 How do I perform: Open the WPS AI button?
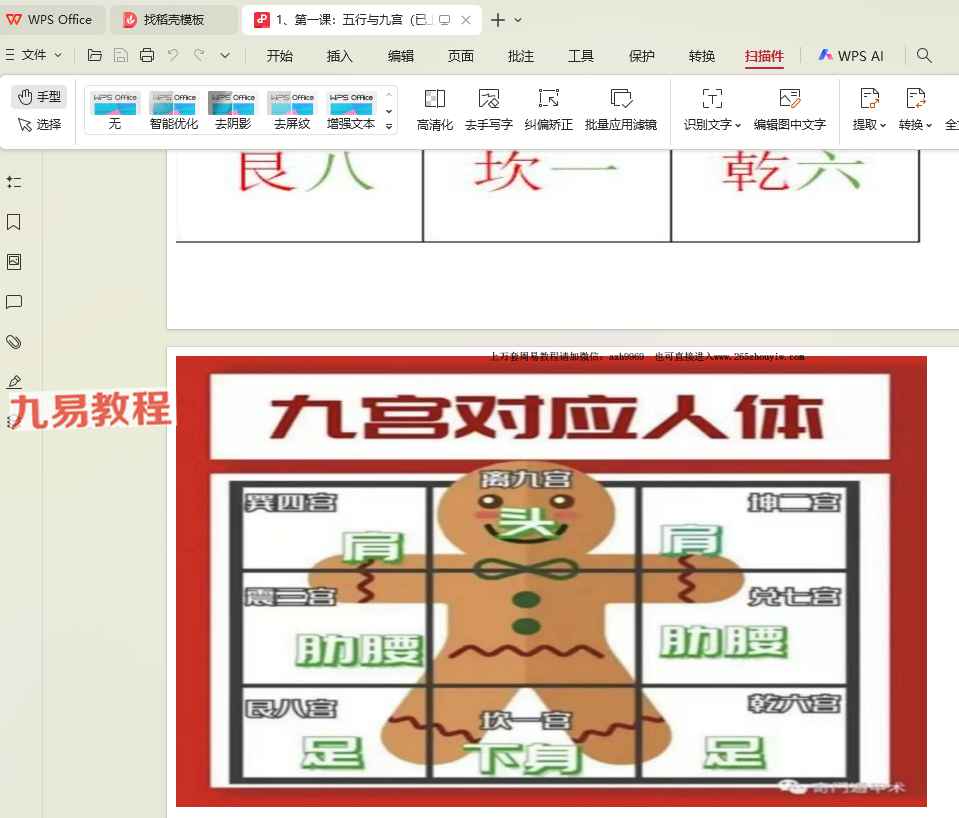tap(851, 56)
